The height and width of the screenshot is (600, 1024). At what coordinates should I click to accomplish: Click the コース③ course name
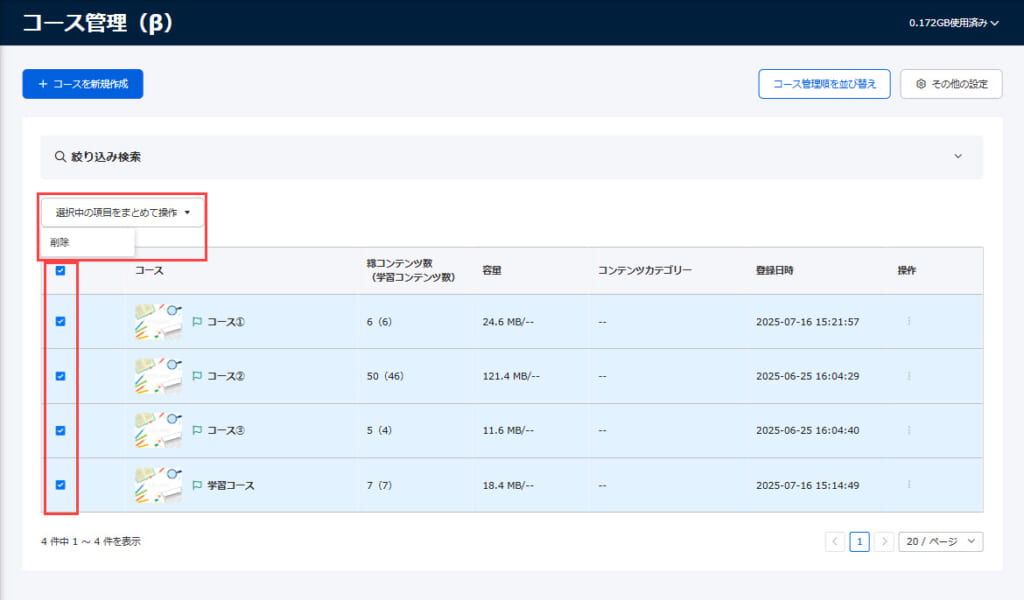pos(226,430)
